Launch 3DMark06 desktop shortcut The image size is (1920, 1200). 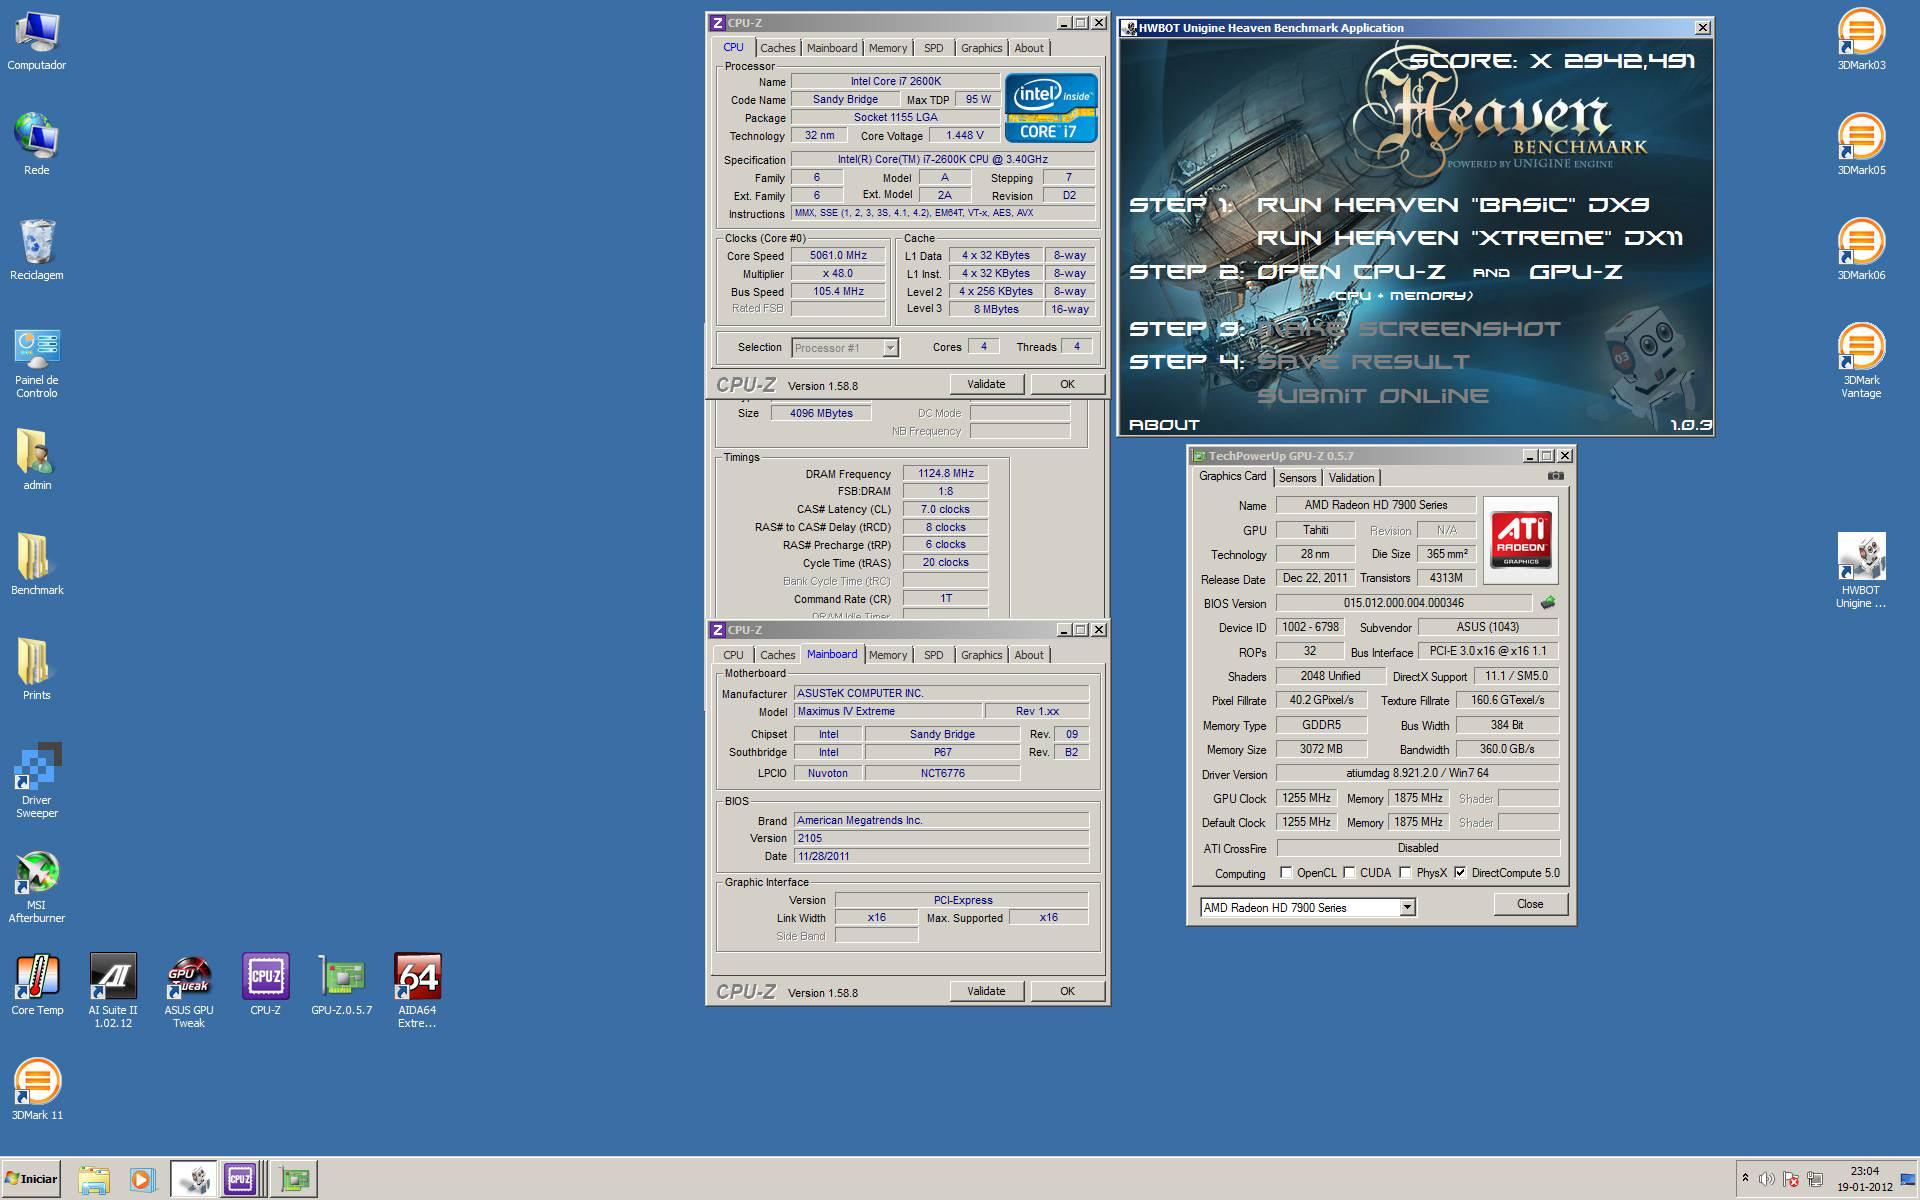[1861, 251]
